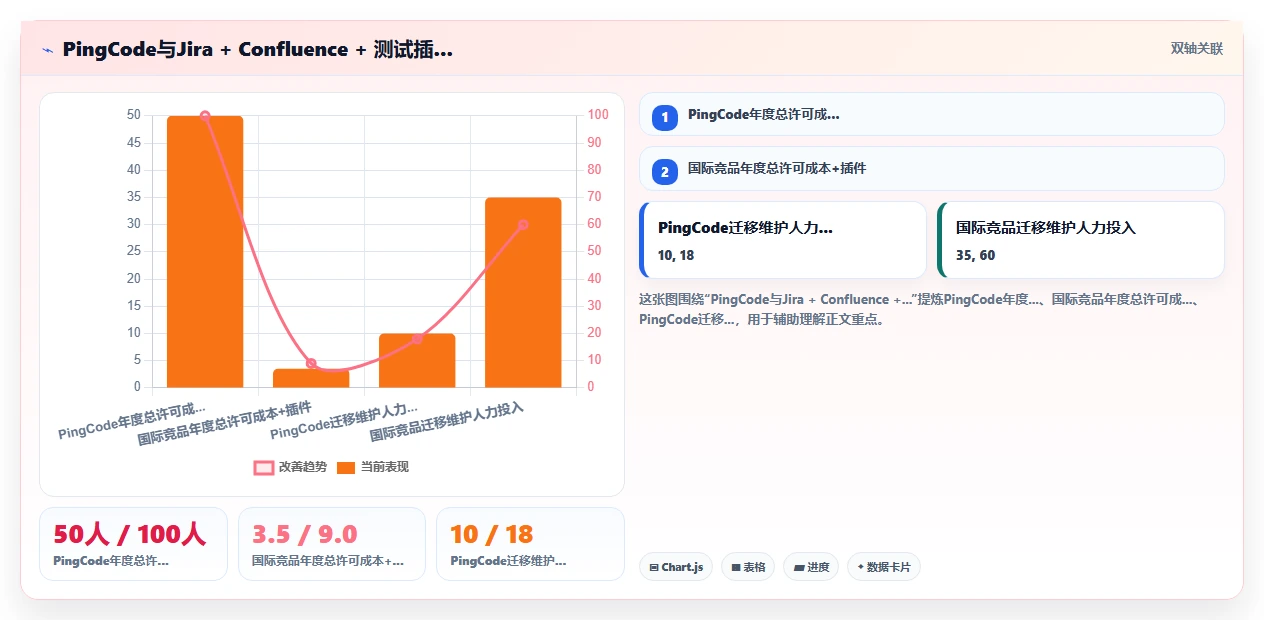Click the pink line point at right-axis 9

pos(311,363)
